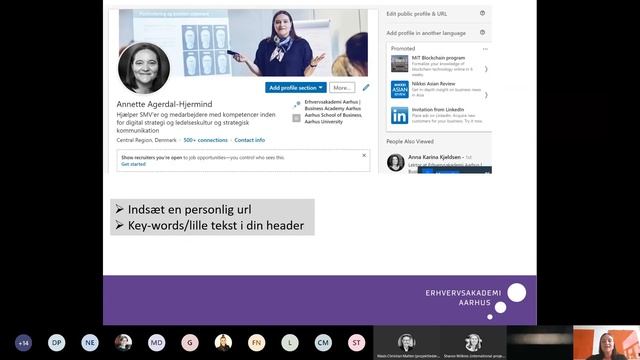The height and width of the screenshot is (360, 640).
Task: Select the ST participant avatar
Action: pos(356,343)
